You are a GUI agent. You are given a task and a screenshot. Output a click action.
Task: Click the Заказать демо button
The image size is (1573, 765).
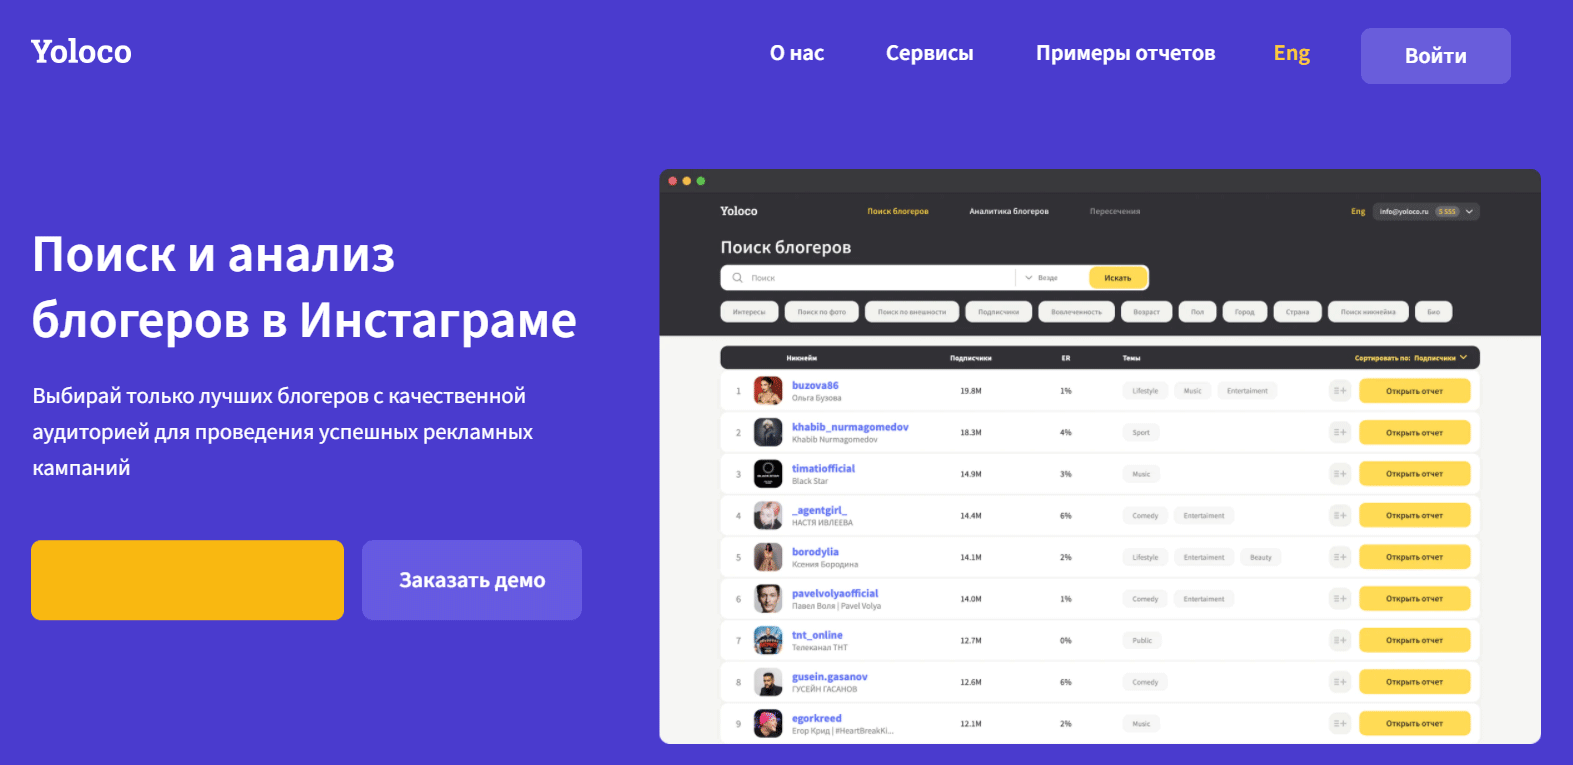pyautogui.click(x=472, y=580)
